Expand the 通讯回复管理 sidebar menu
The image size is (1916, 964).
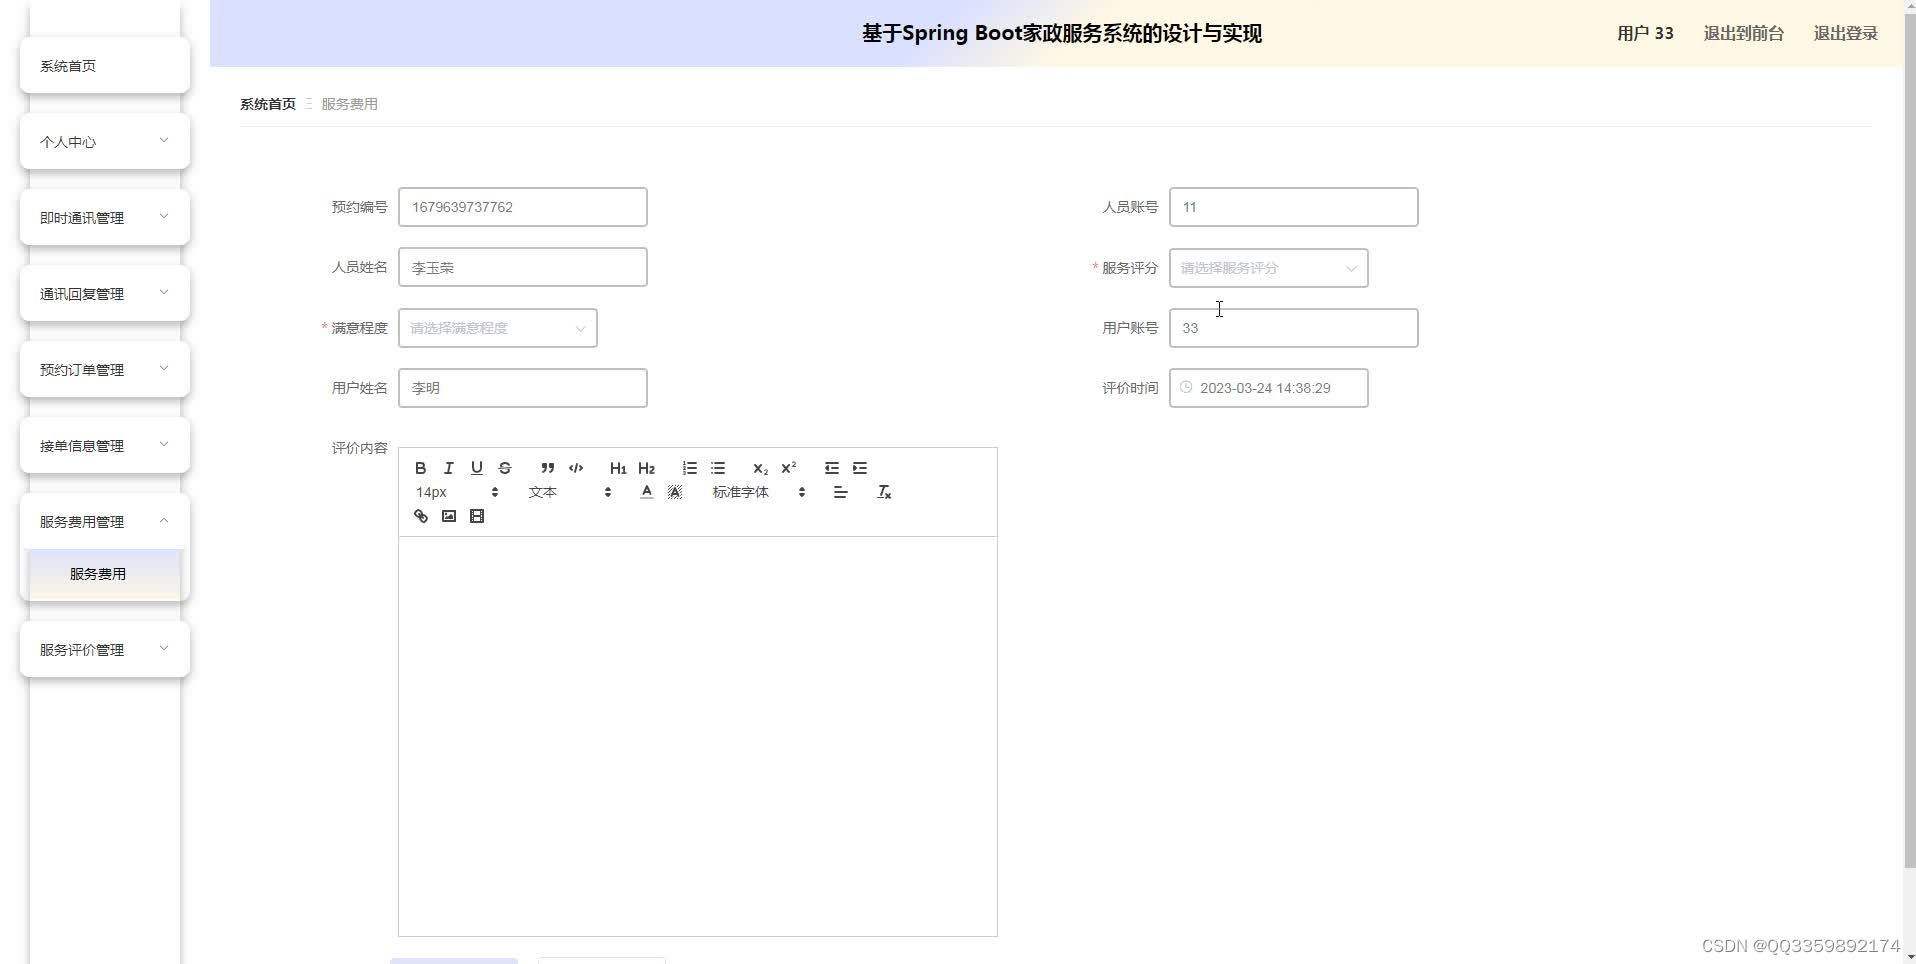[x=105, y=293]
